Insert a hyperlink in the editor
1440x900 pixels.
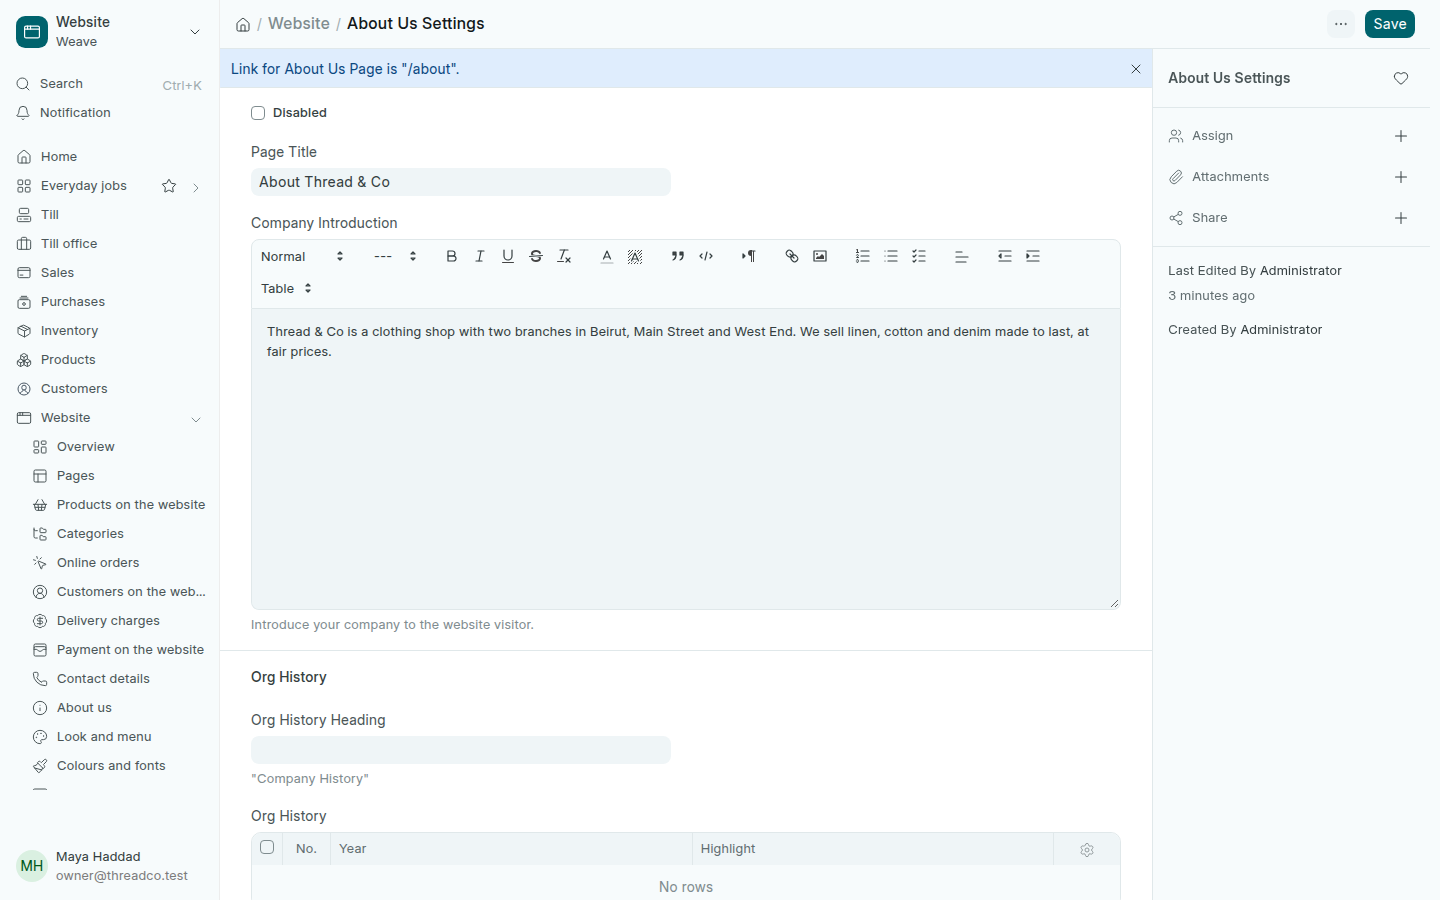coord(792,257)
